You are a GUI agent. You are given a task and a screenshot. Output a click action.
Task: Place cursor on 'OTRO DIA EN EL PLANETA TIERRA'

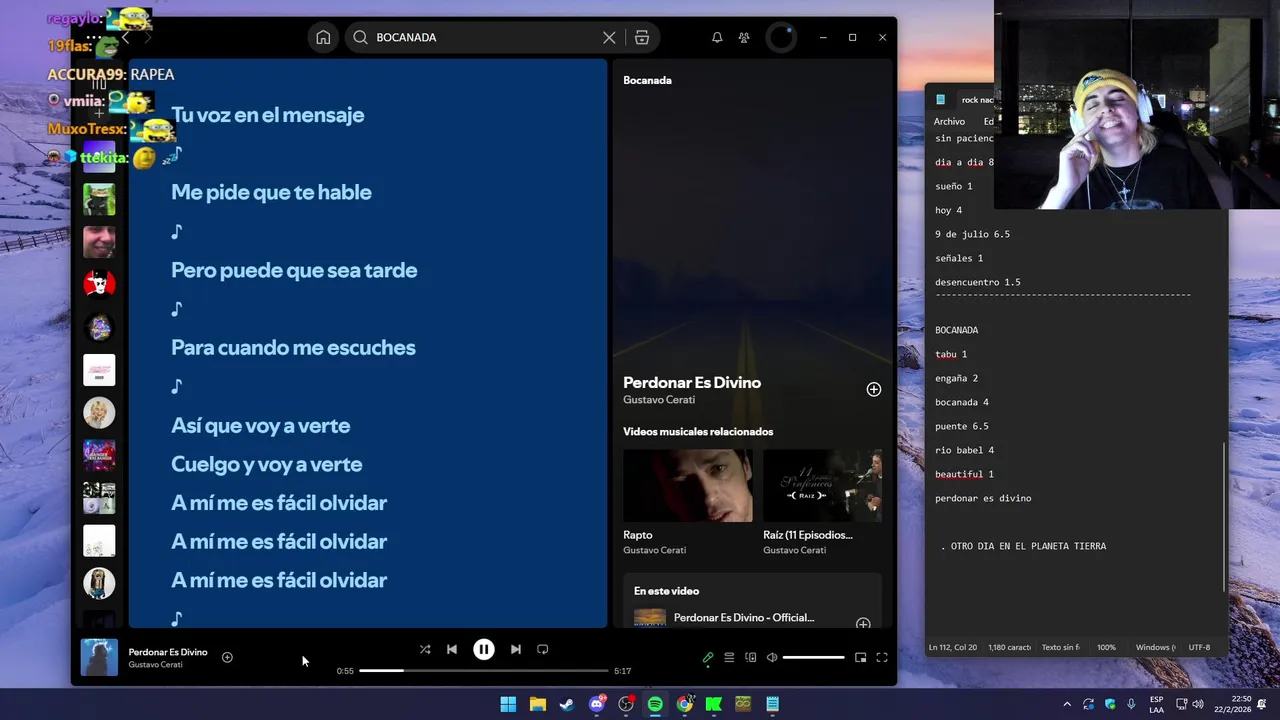1028,546
